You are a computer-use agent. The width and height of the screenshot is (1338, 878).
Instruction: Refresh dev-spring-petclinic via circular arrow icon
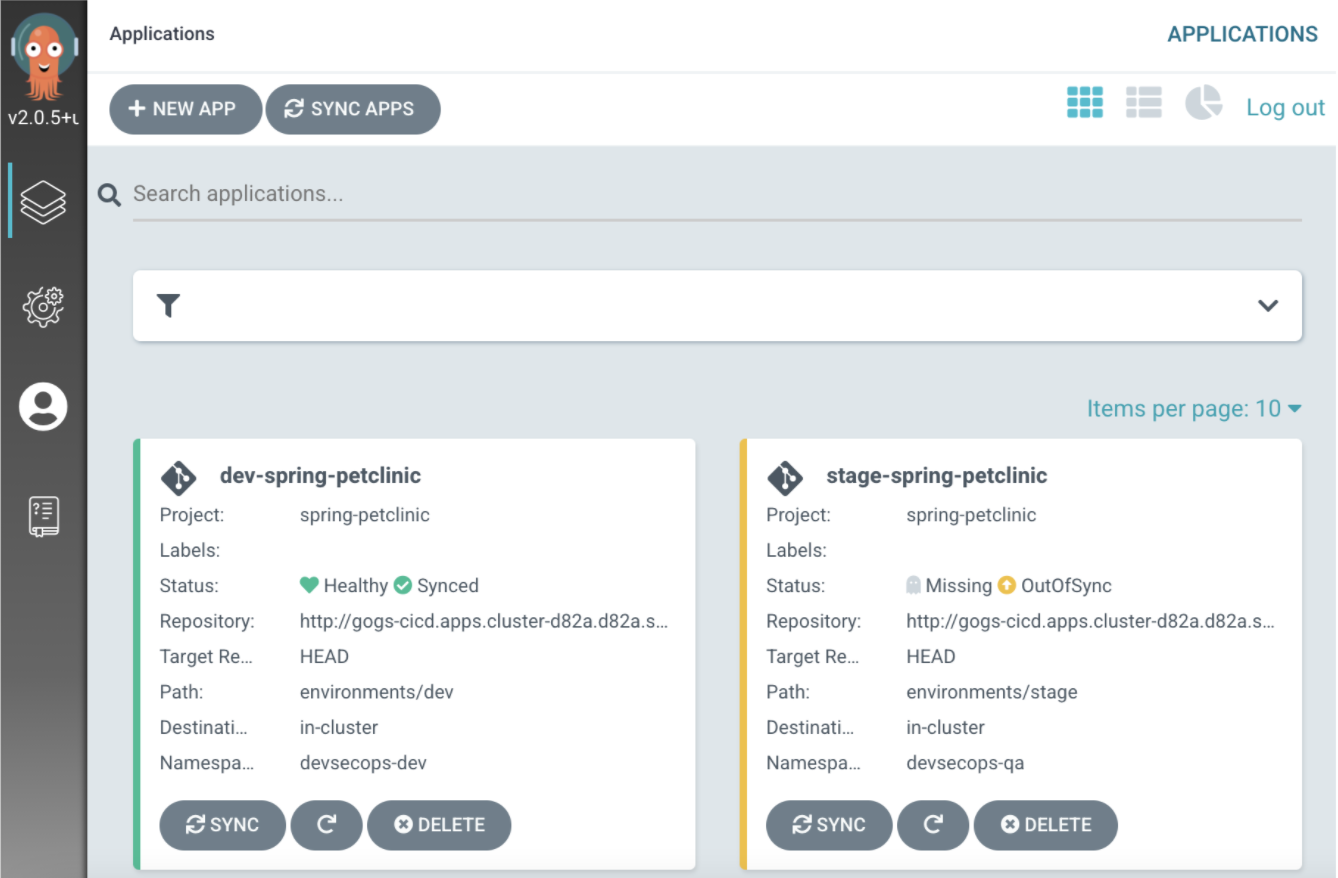327,824
